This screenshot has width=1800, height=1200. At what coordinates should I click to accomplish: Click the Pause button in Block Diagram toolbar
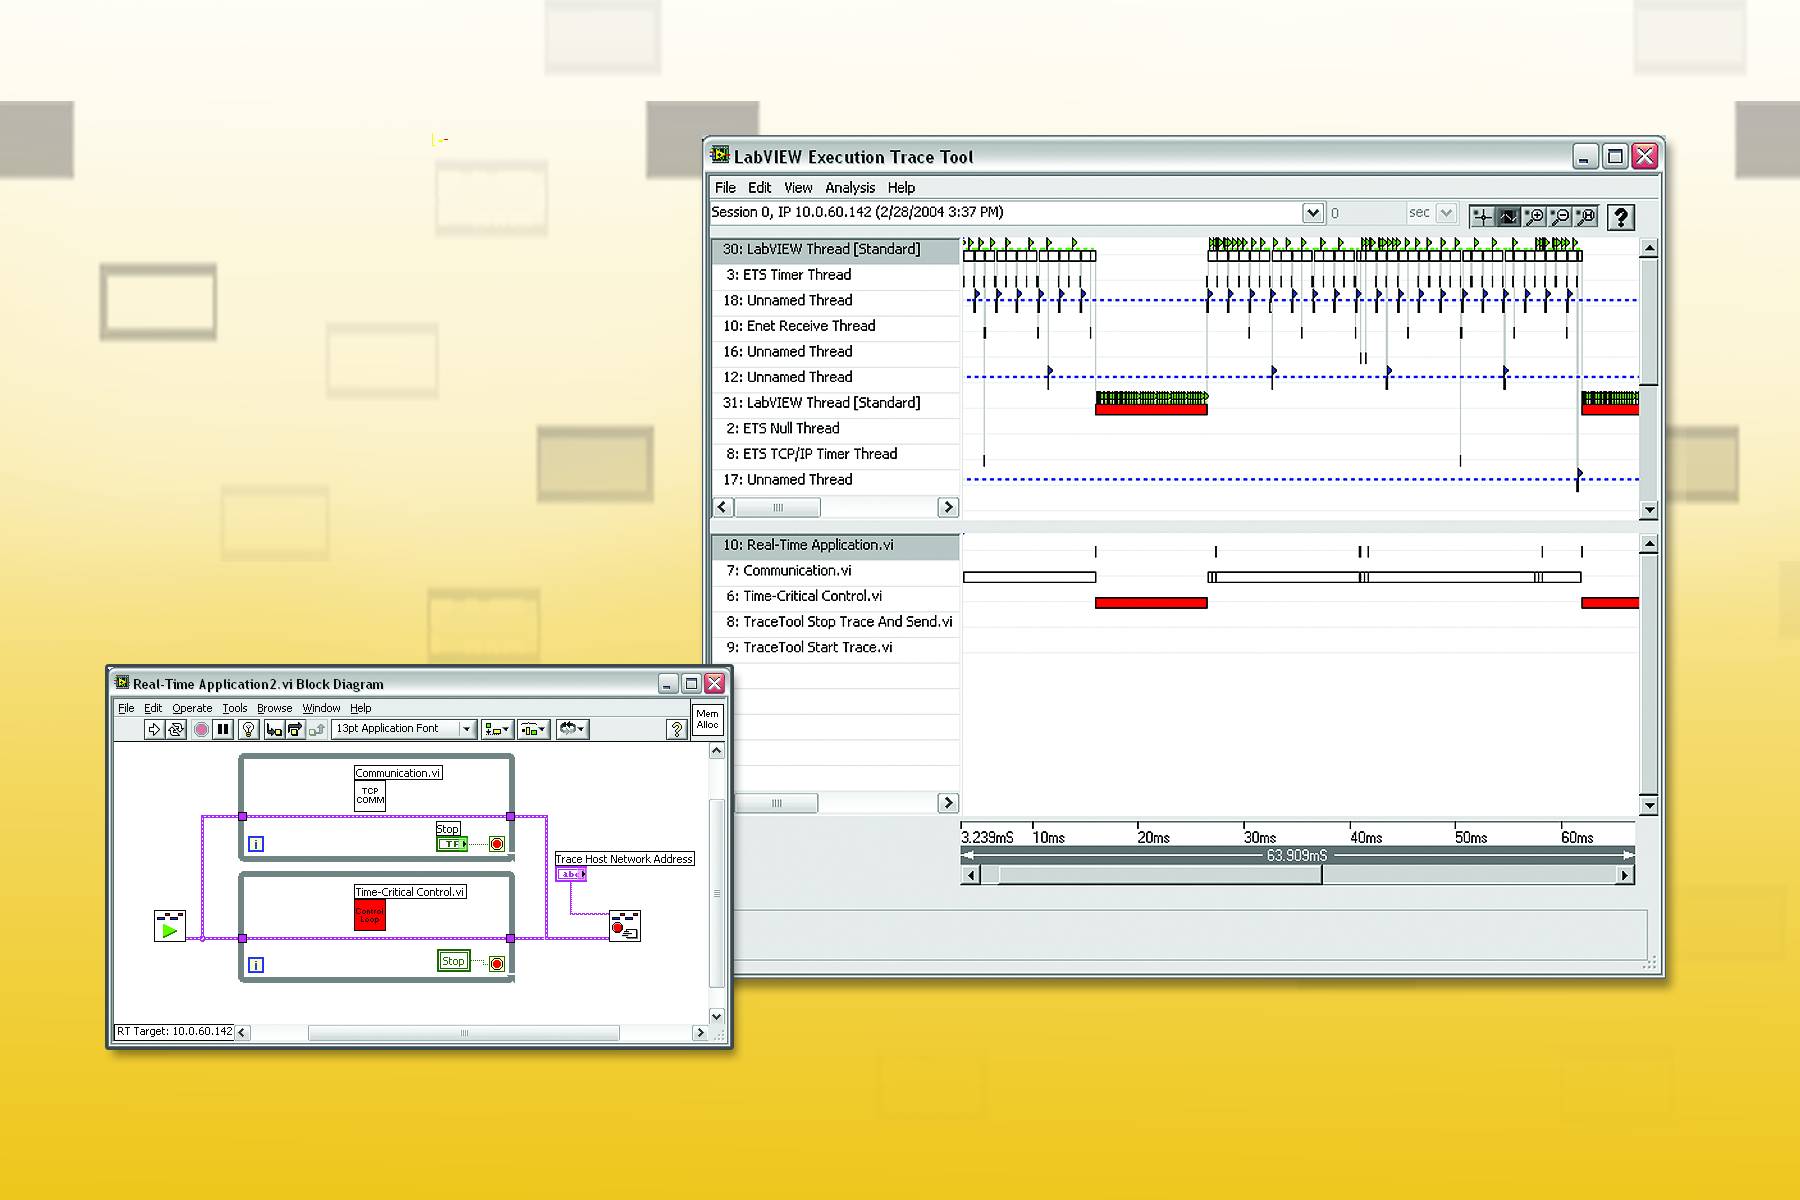coord(223,729)
